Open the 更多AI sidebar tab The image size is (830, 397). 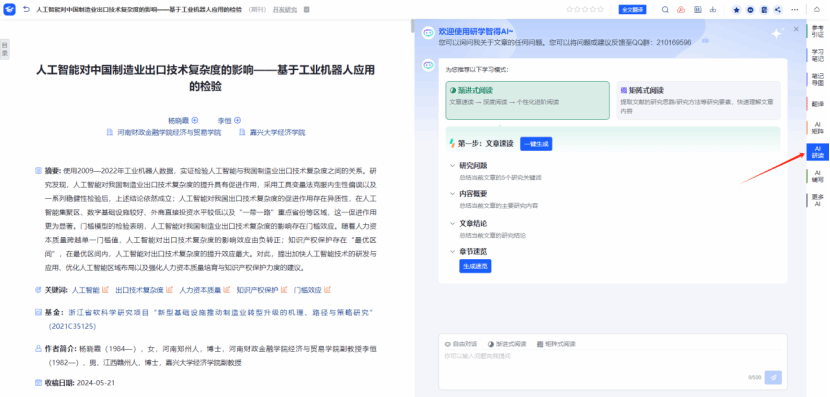(818, 200)
